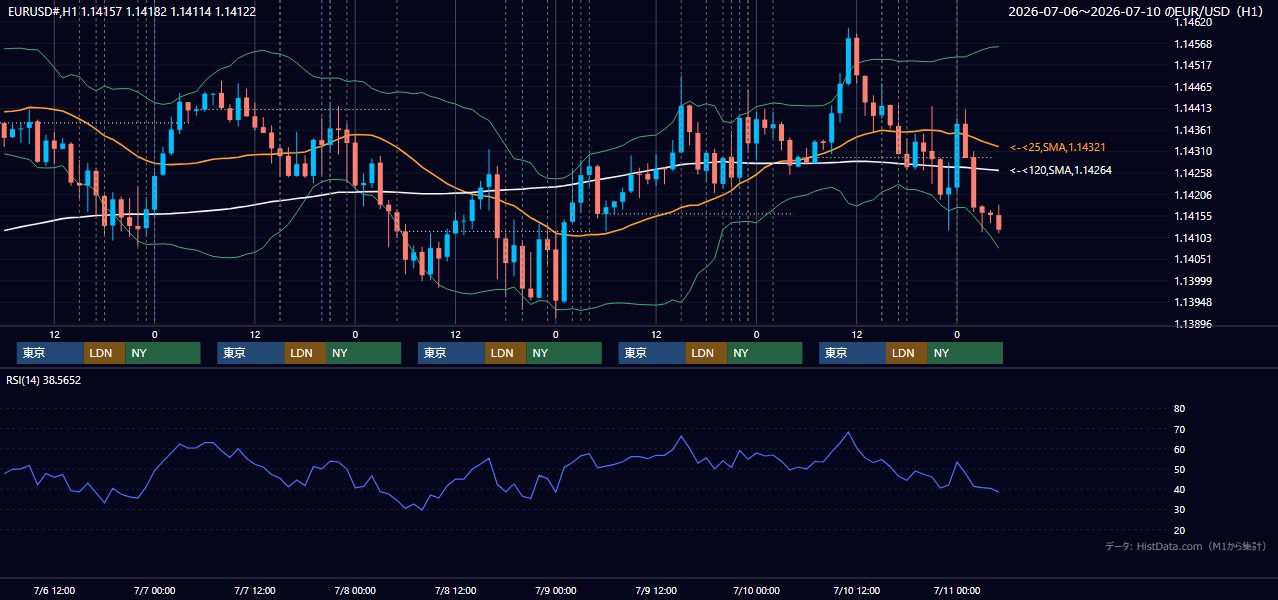Select the 7/7 00:00 time axis label

[154, 590]
